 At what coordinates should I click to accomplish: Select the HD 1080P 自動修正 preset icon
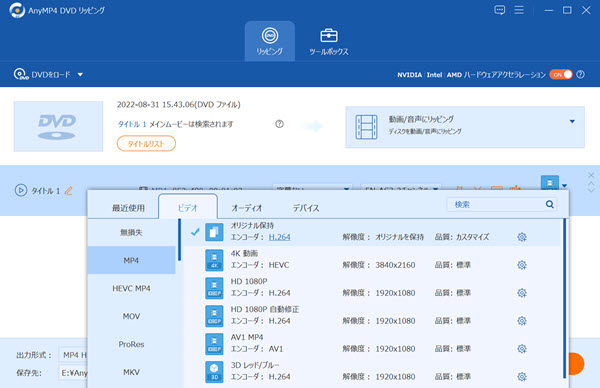click(x=214, y=316)
